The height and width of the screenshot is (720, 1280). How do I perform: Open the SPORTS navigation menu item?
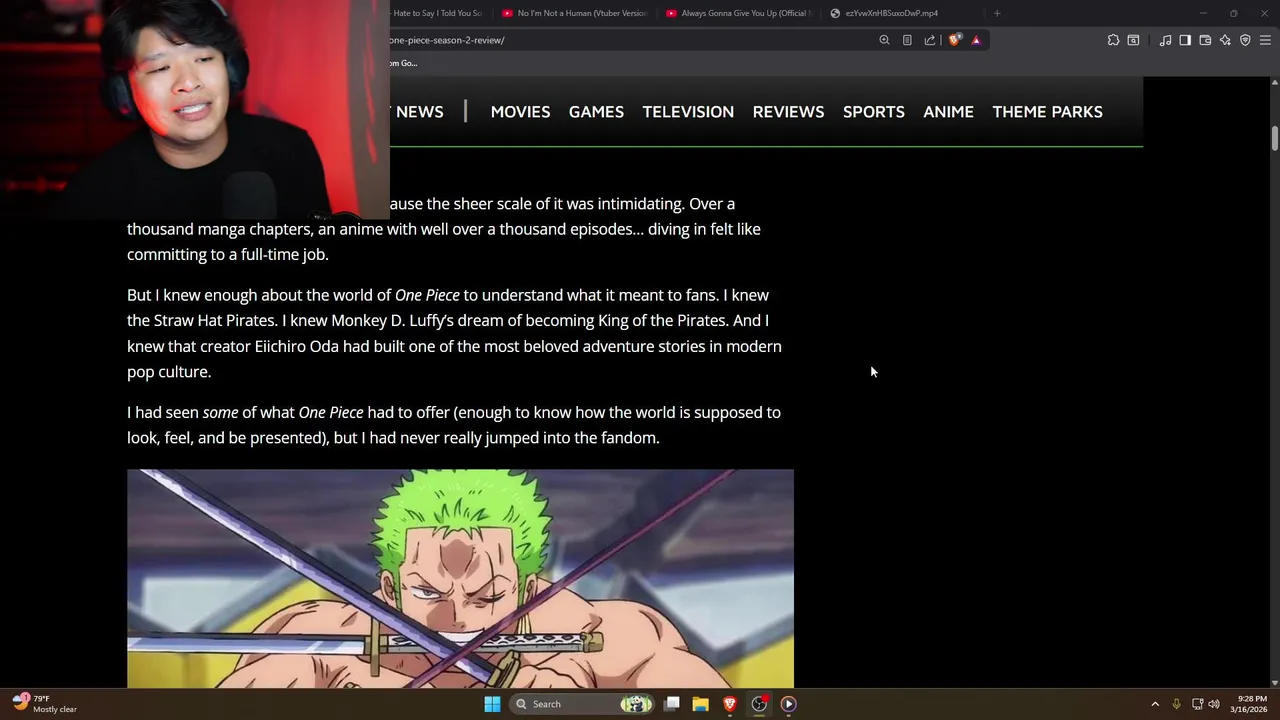[x=873, y=112]
